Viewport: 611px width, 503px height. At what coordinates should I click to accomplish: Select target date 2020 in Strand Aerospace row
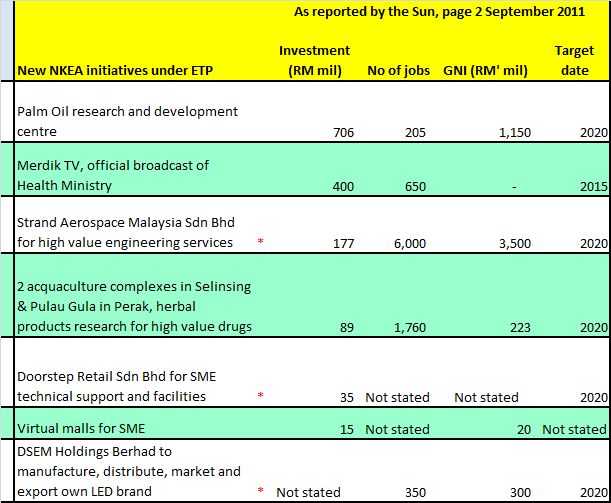(594, 244)
